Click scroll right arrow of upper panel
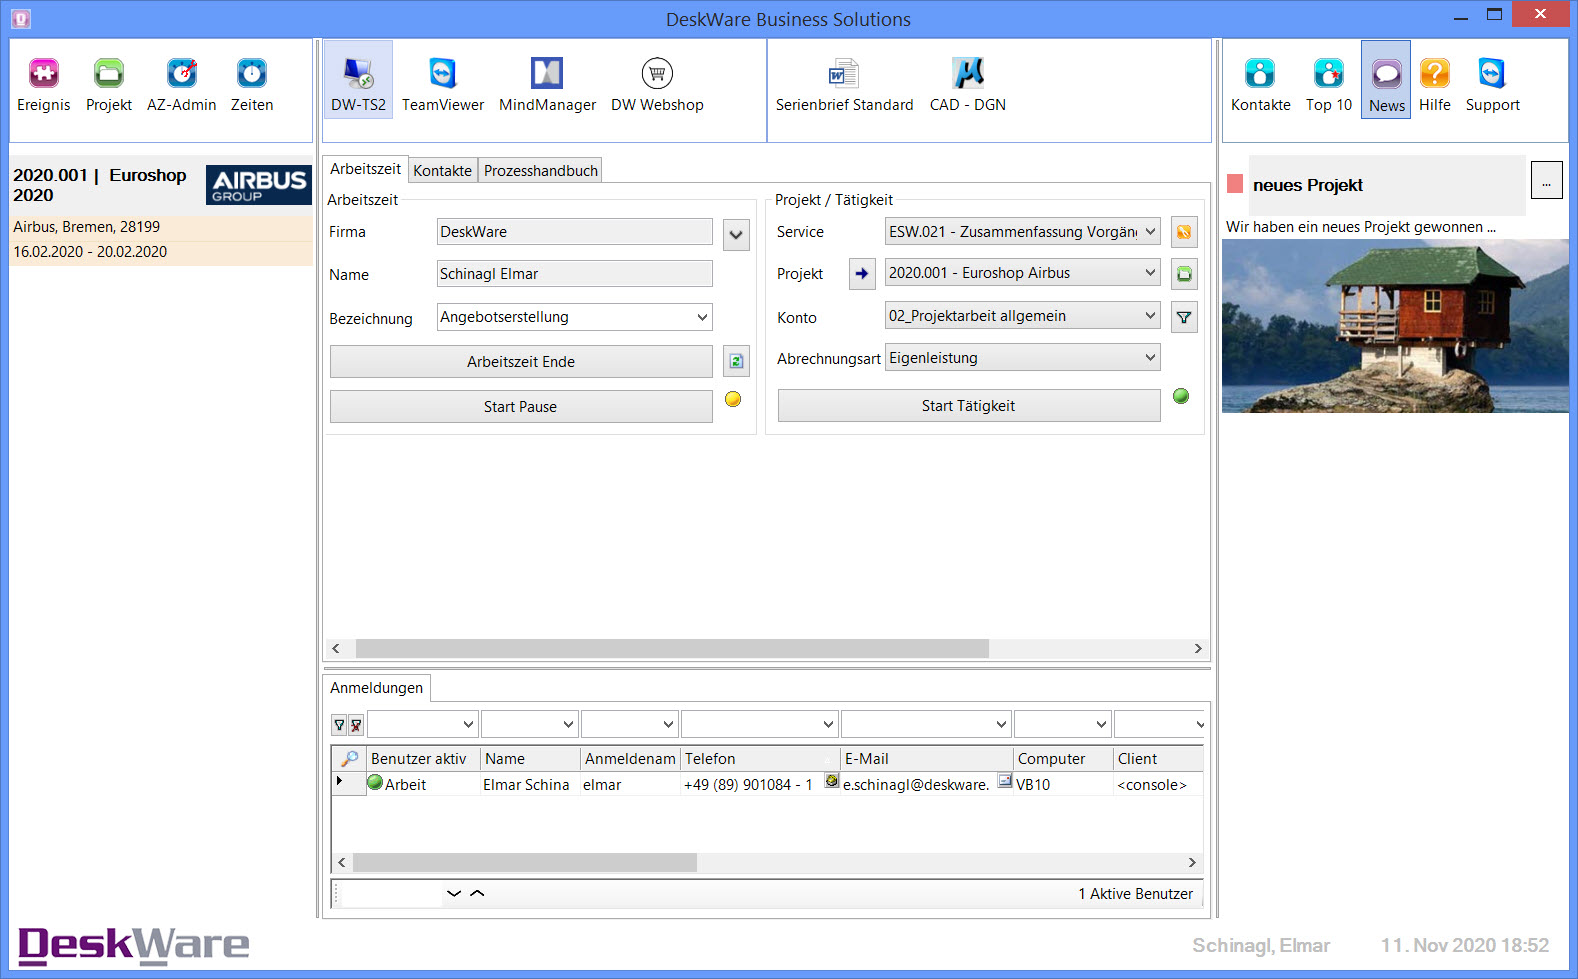Screen dimensions: 1578x979 coord(1198,649)
